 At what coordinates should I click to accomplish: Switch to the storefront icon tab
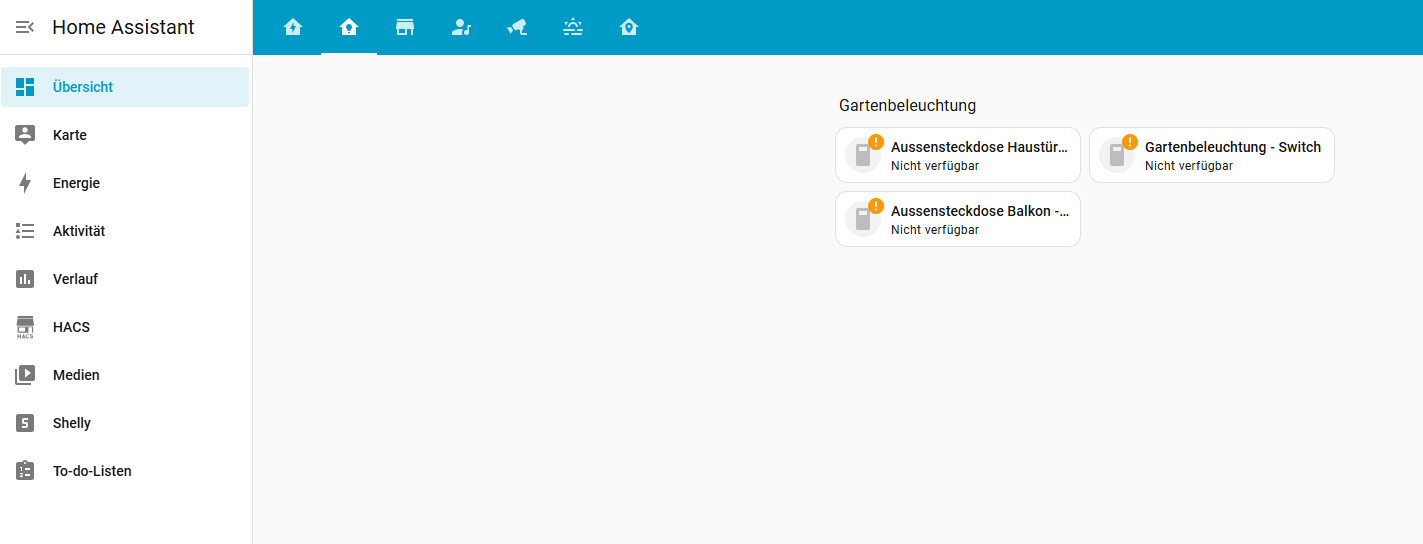click(405, 27)
